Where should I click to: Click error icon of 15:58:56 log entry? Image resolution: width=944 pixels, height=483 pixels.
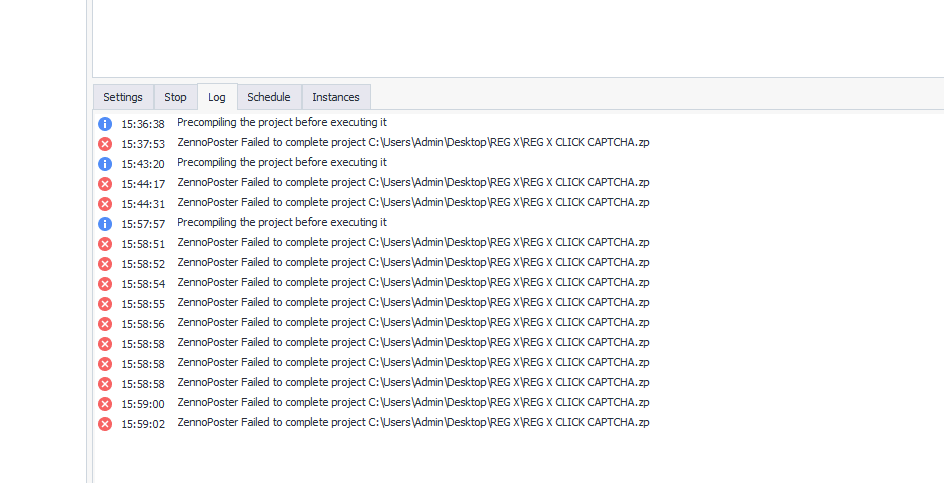coord(105,324)
